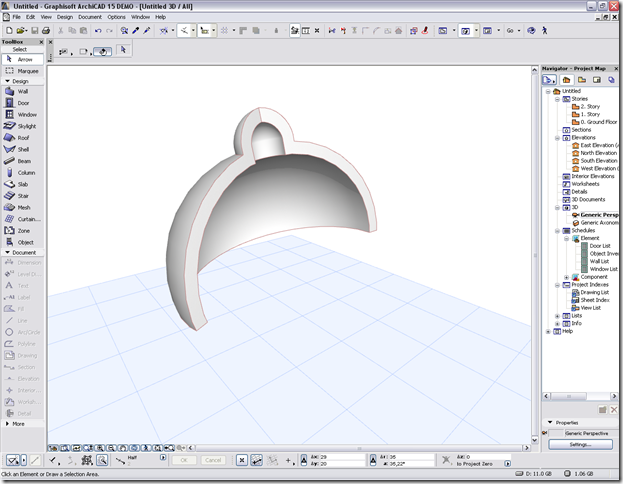The width and height of the screenshot is (623, 484).
Task: Select Door List schedule
Action: 600,246
